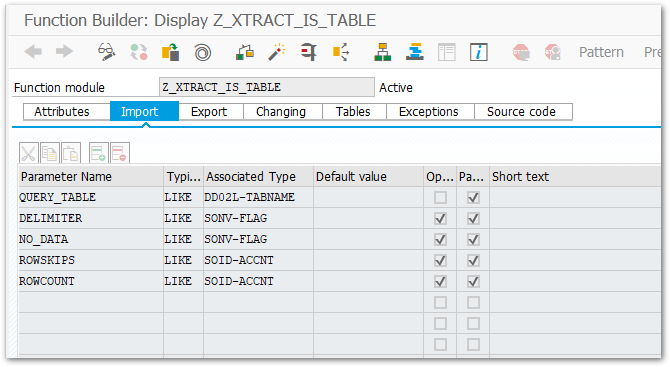Open function module documentation info icon

pos(479,52)
